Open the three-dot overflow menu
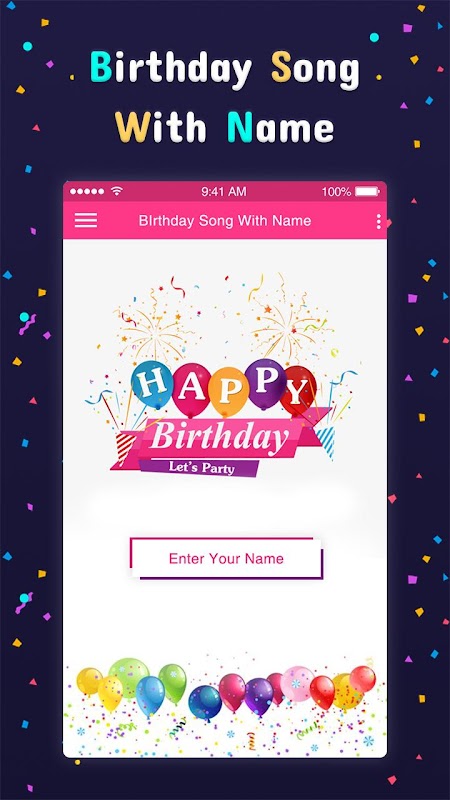This screenshot has height=800, width=450. pos(378,221)
